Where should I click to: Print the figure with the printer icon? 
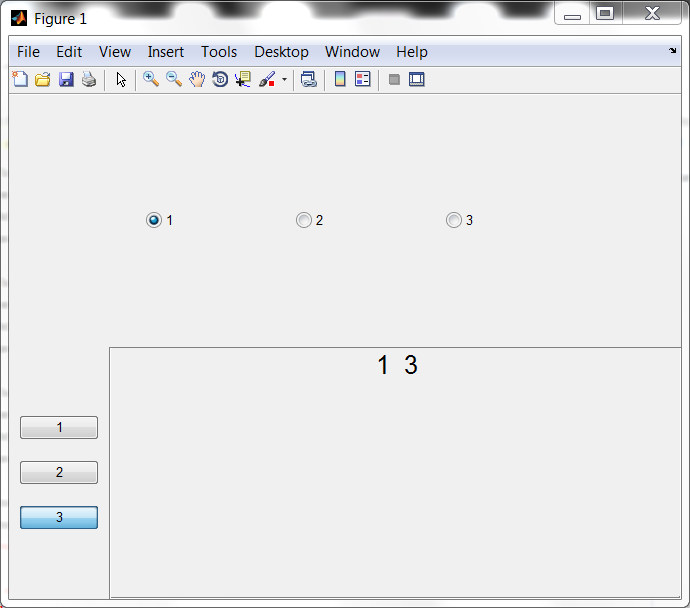click(x=89, y=80)
